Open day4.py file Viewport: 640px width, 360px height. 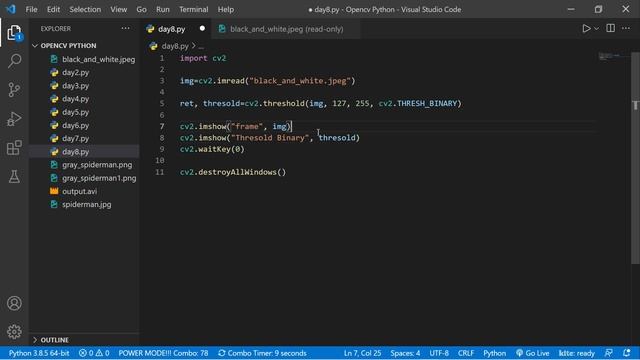76,99
